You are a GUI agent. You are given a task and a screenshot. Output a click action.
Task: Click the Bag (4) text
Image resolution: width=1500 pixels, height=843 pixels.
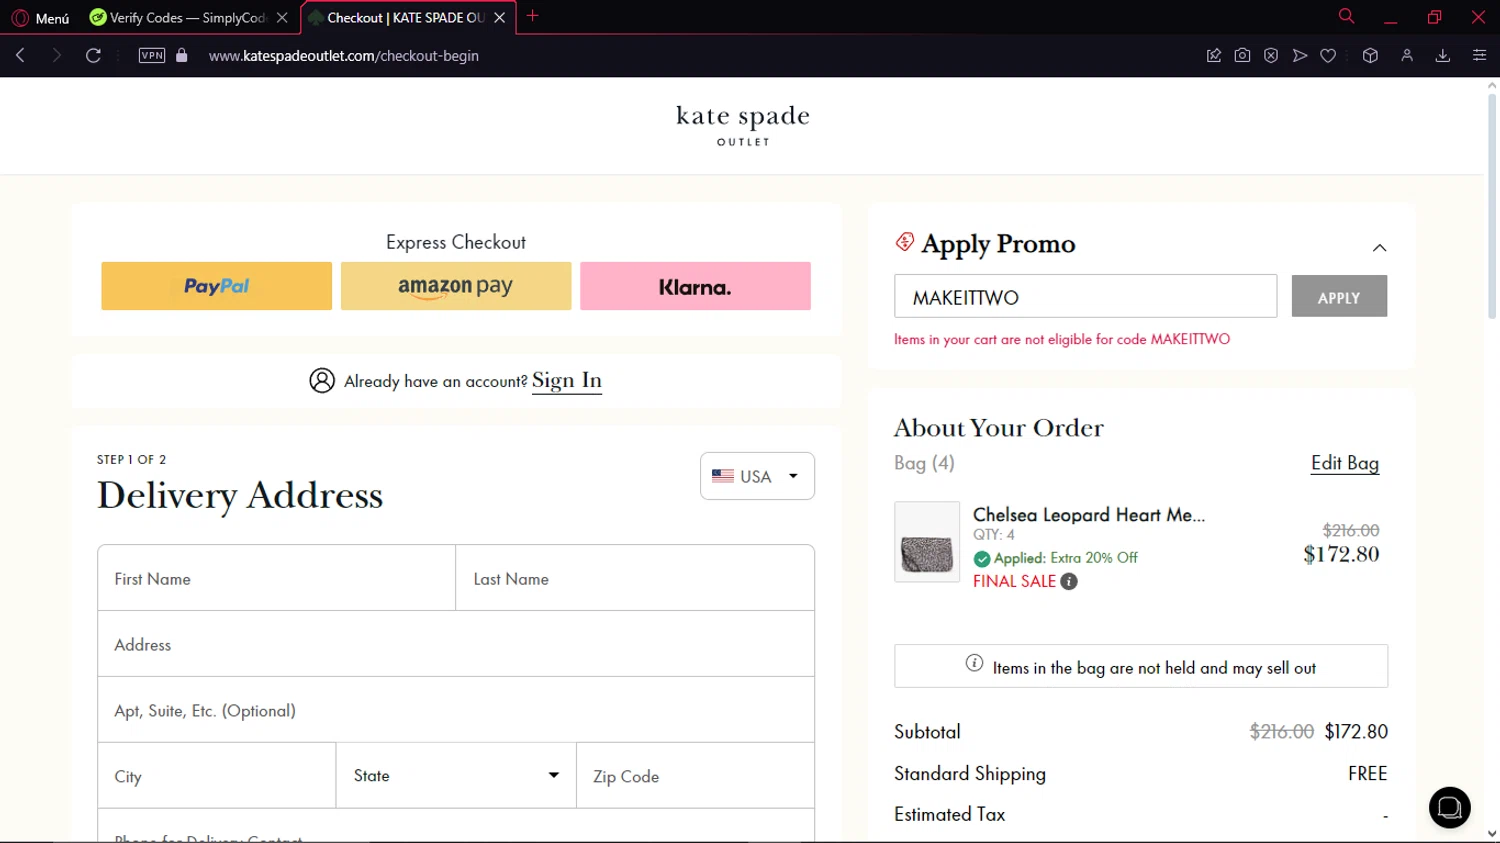[x=924, y=463]
